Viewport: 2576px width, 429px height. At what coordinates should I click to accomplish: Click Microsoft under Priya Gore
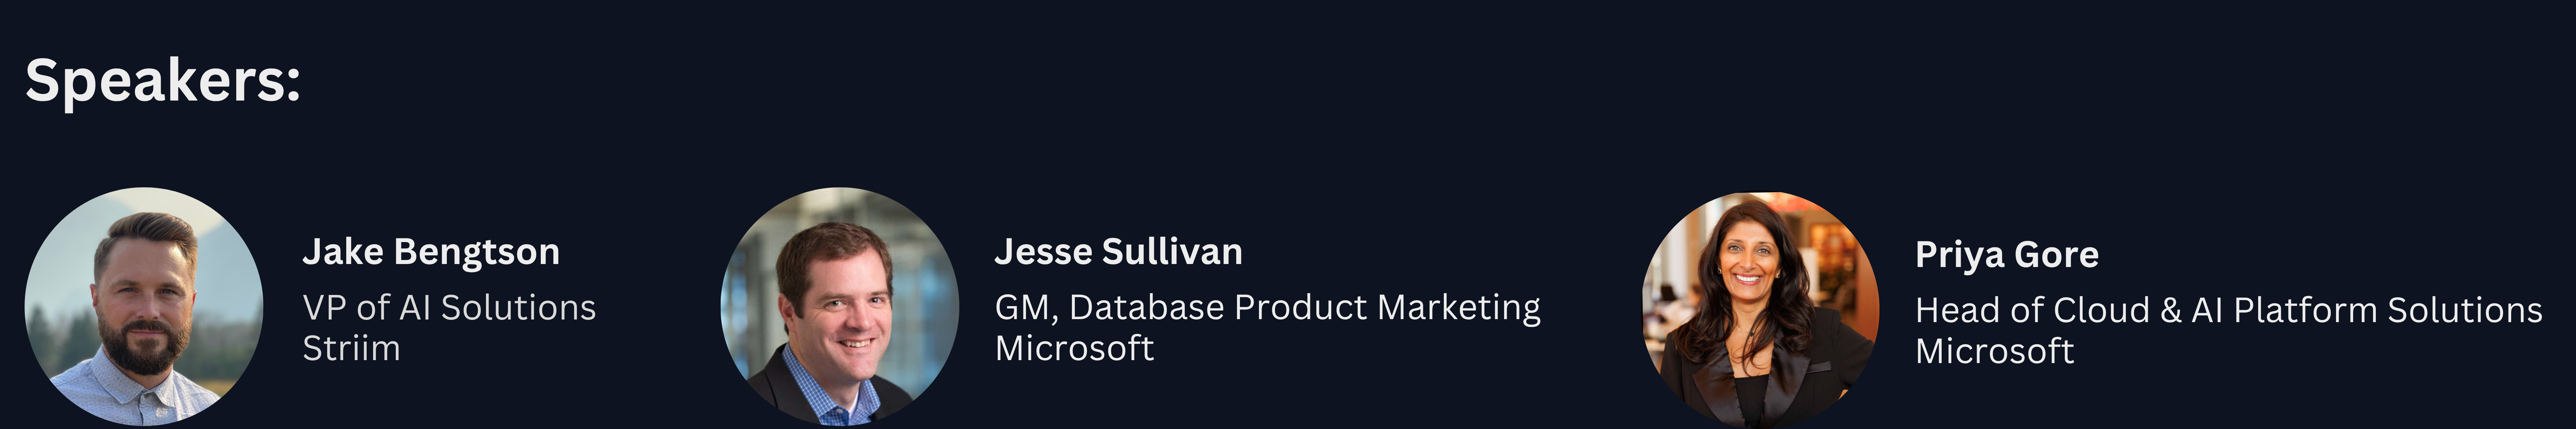pos(1994,352)
